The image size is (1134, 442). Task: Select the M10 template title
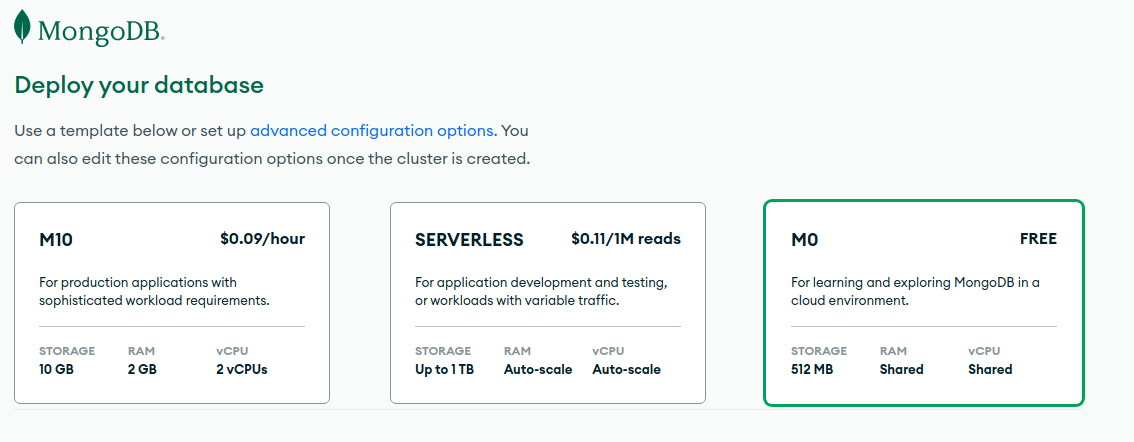coord(56,240)
